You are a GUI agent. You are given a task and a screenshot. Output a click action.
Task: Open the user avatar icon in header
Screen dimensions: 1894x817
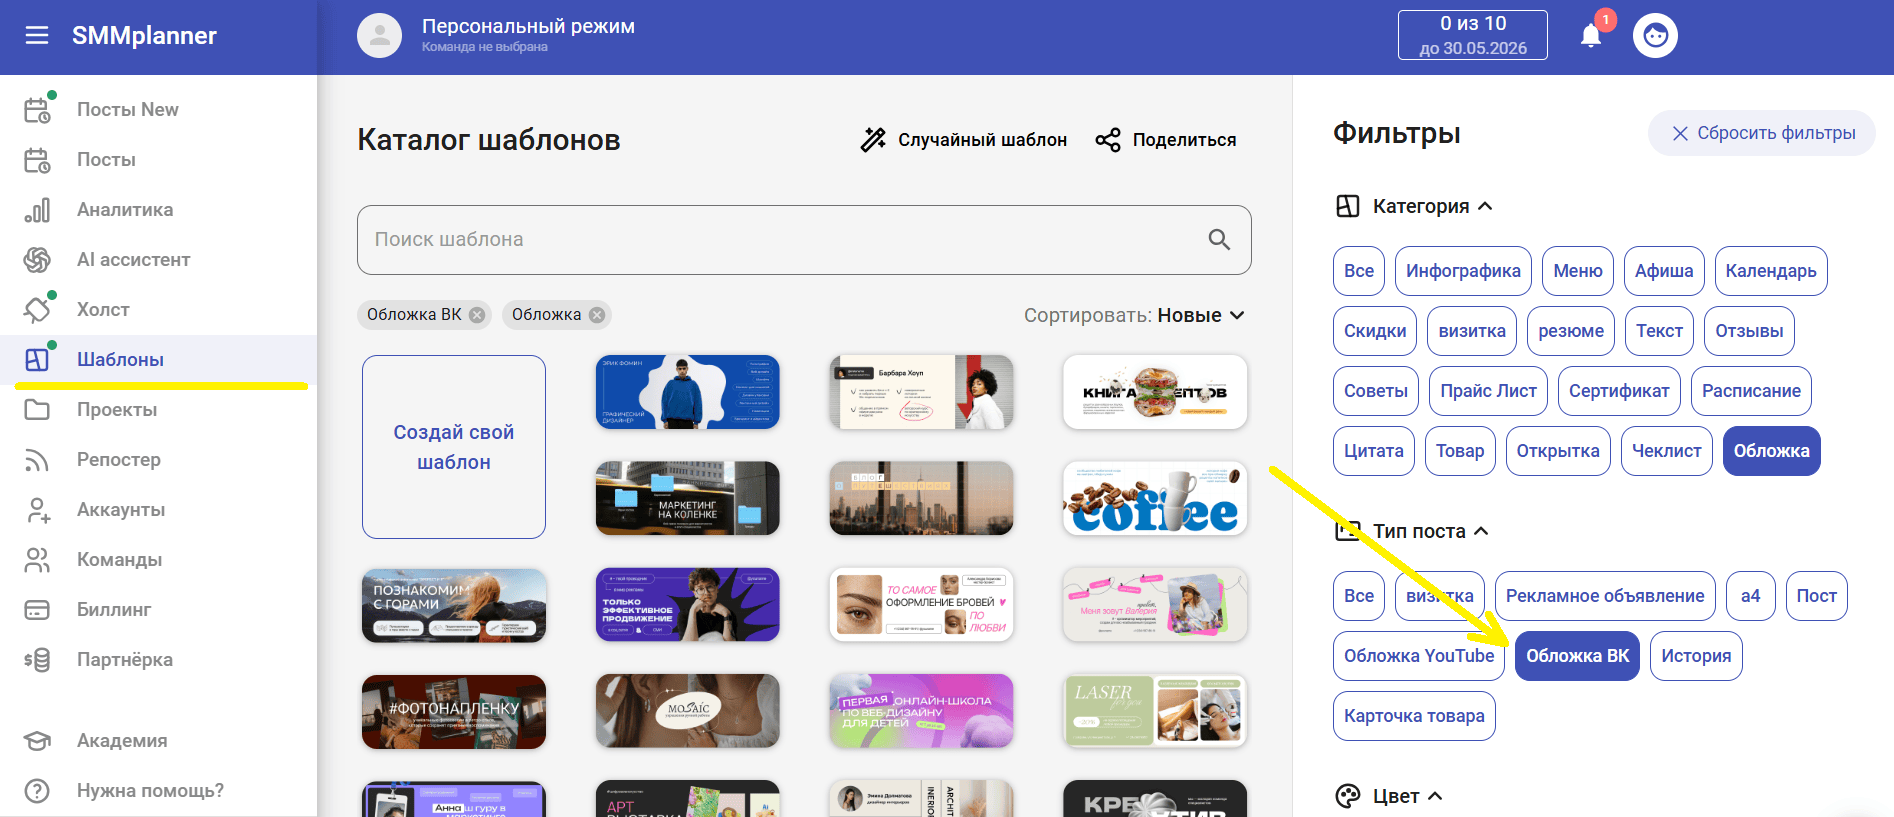[1655, 36]
